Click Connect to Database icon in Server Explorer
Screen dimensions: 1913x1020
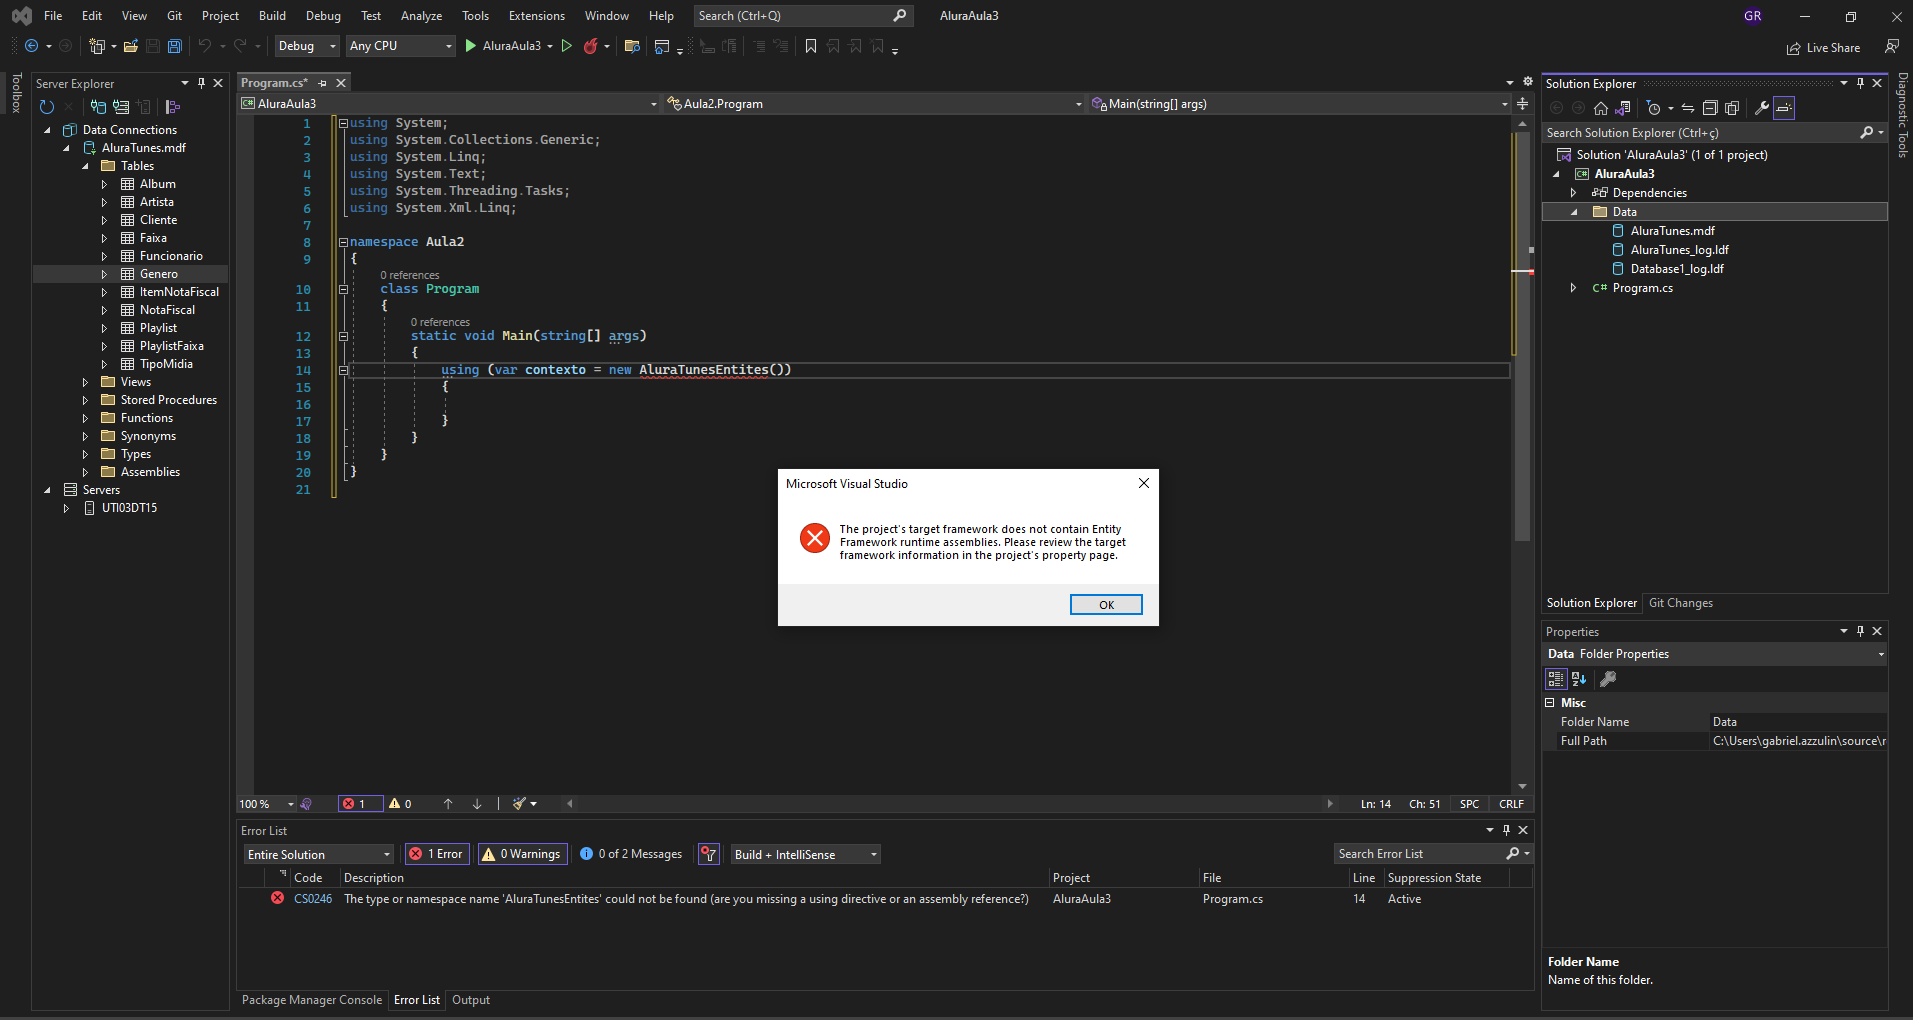click(98, 107)
